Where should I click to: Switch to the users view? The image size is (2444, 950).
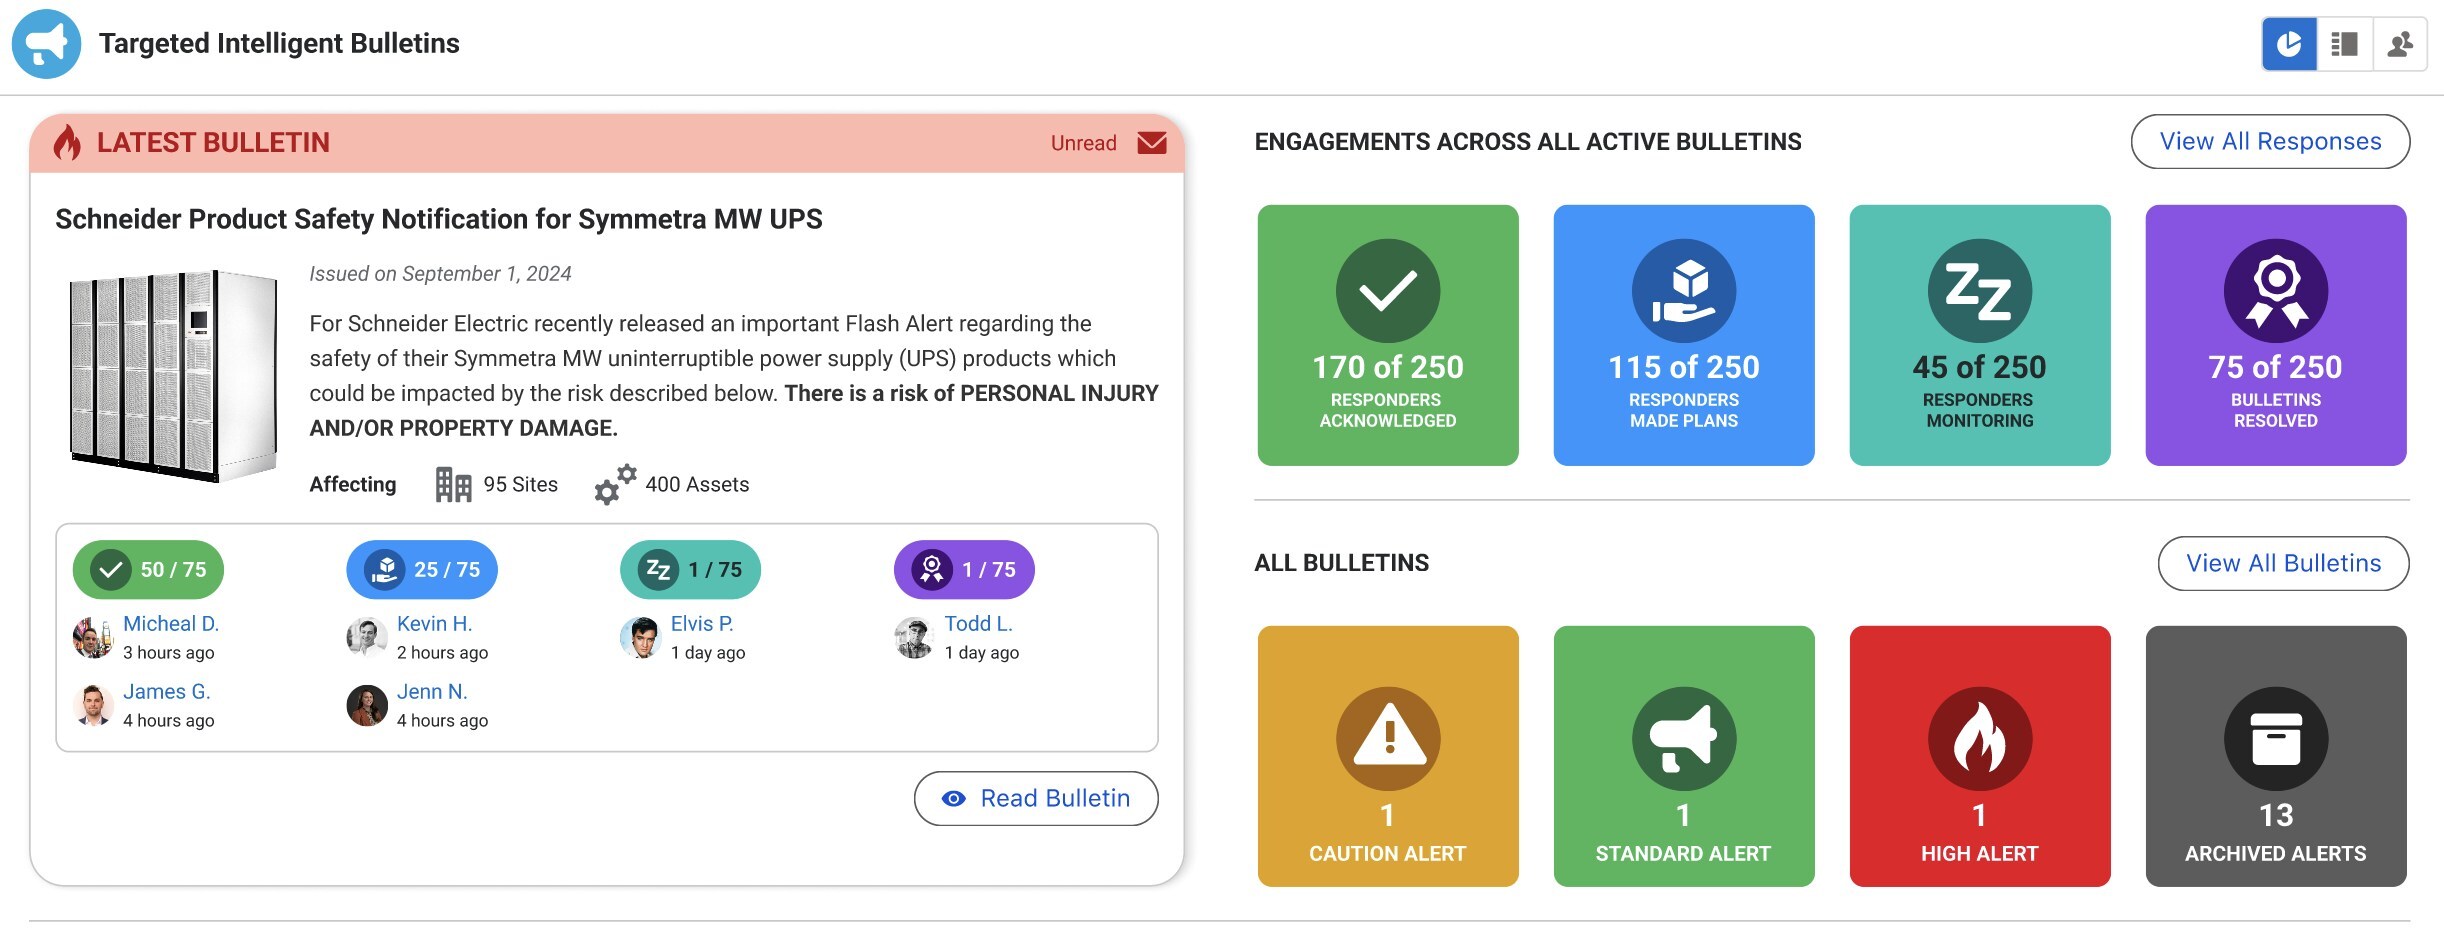[2400, 44]
